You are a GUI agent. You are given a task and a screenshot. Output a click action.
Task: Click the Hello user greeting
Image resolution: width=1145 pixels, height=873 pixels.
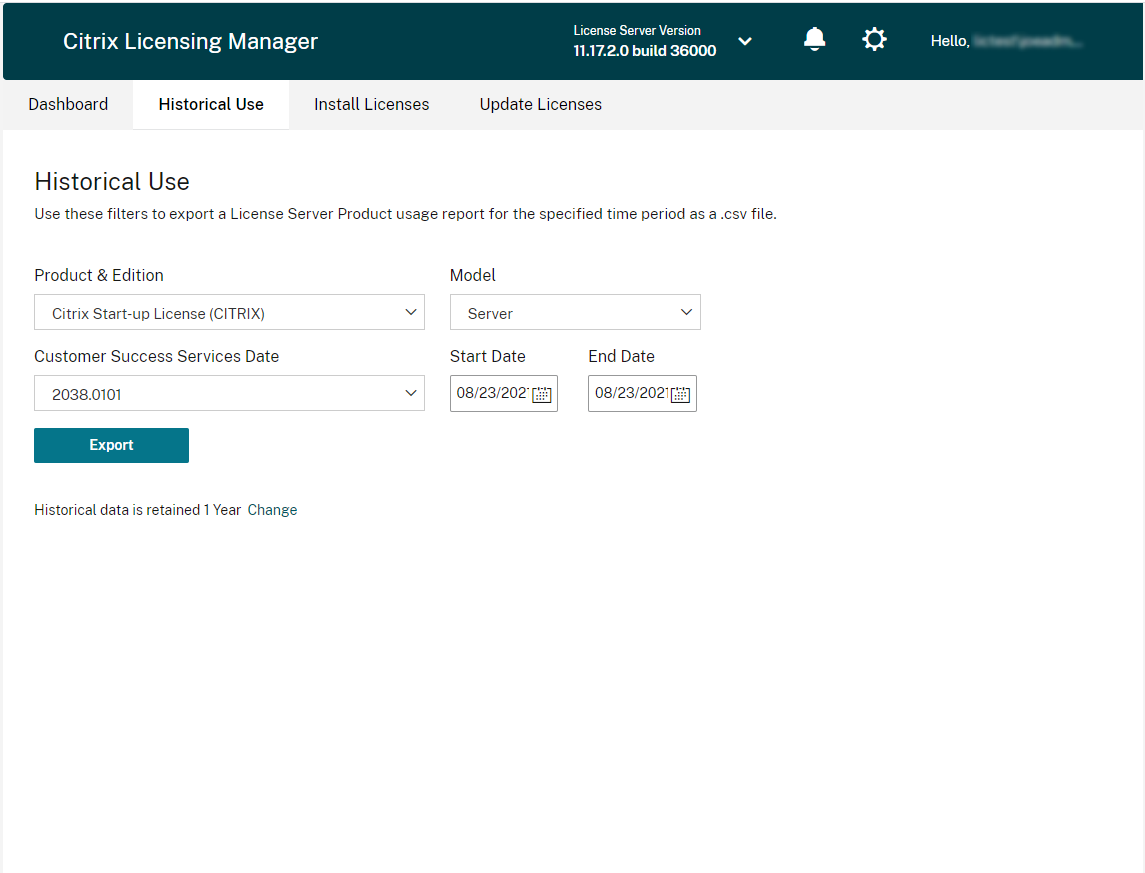click(x=1006, y=41)
